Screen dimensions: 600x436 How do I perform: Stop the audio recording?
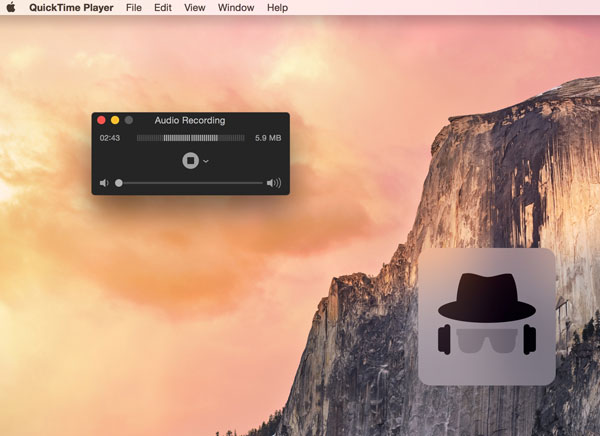(x=190, y=160)
